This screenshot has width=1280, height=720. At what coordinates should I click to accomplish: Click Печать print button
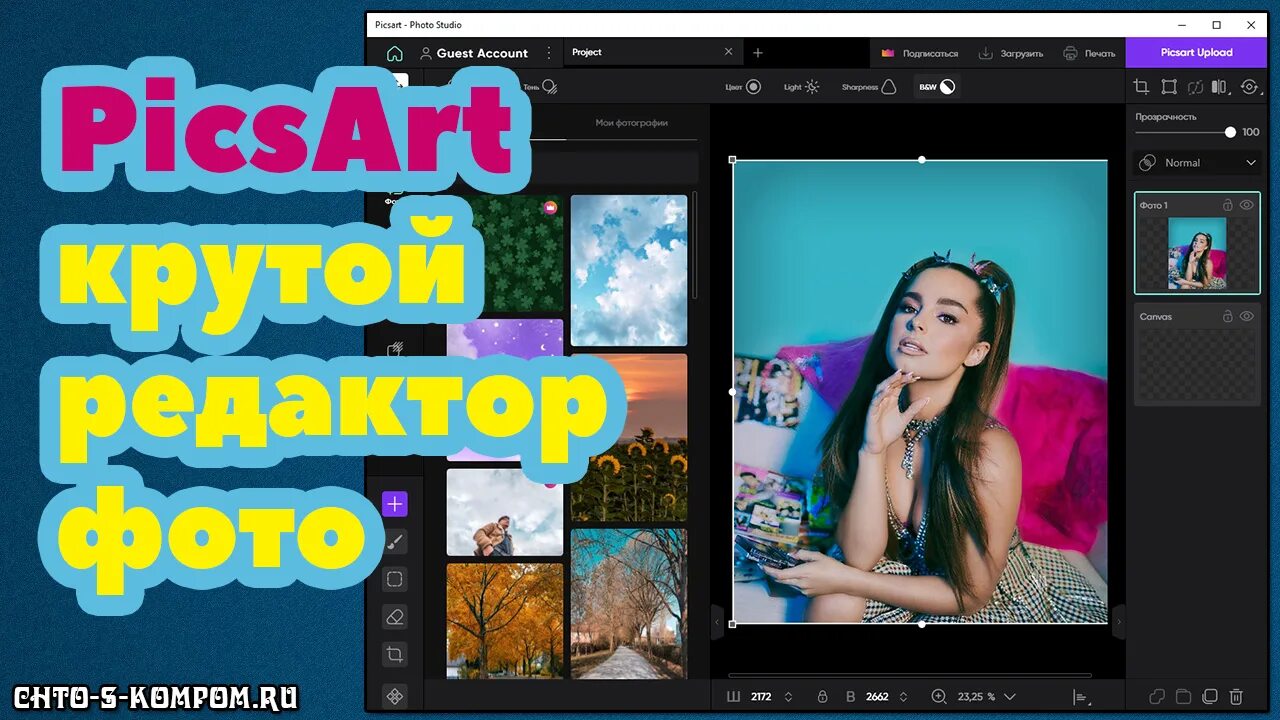[x=1089, y=53]
